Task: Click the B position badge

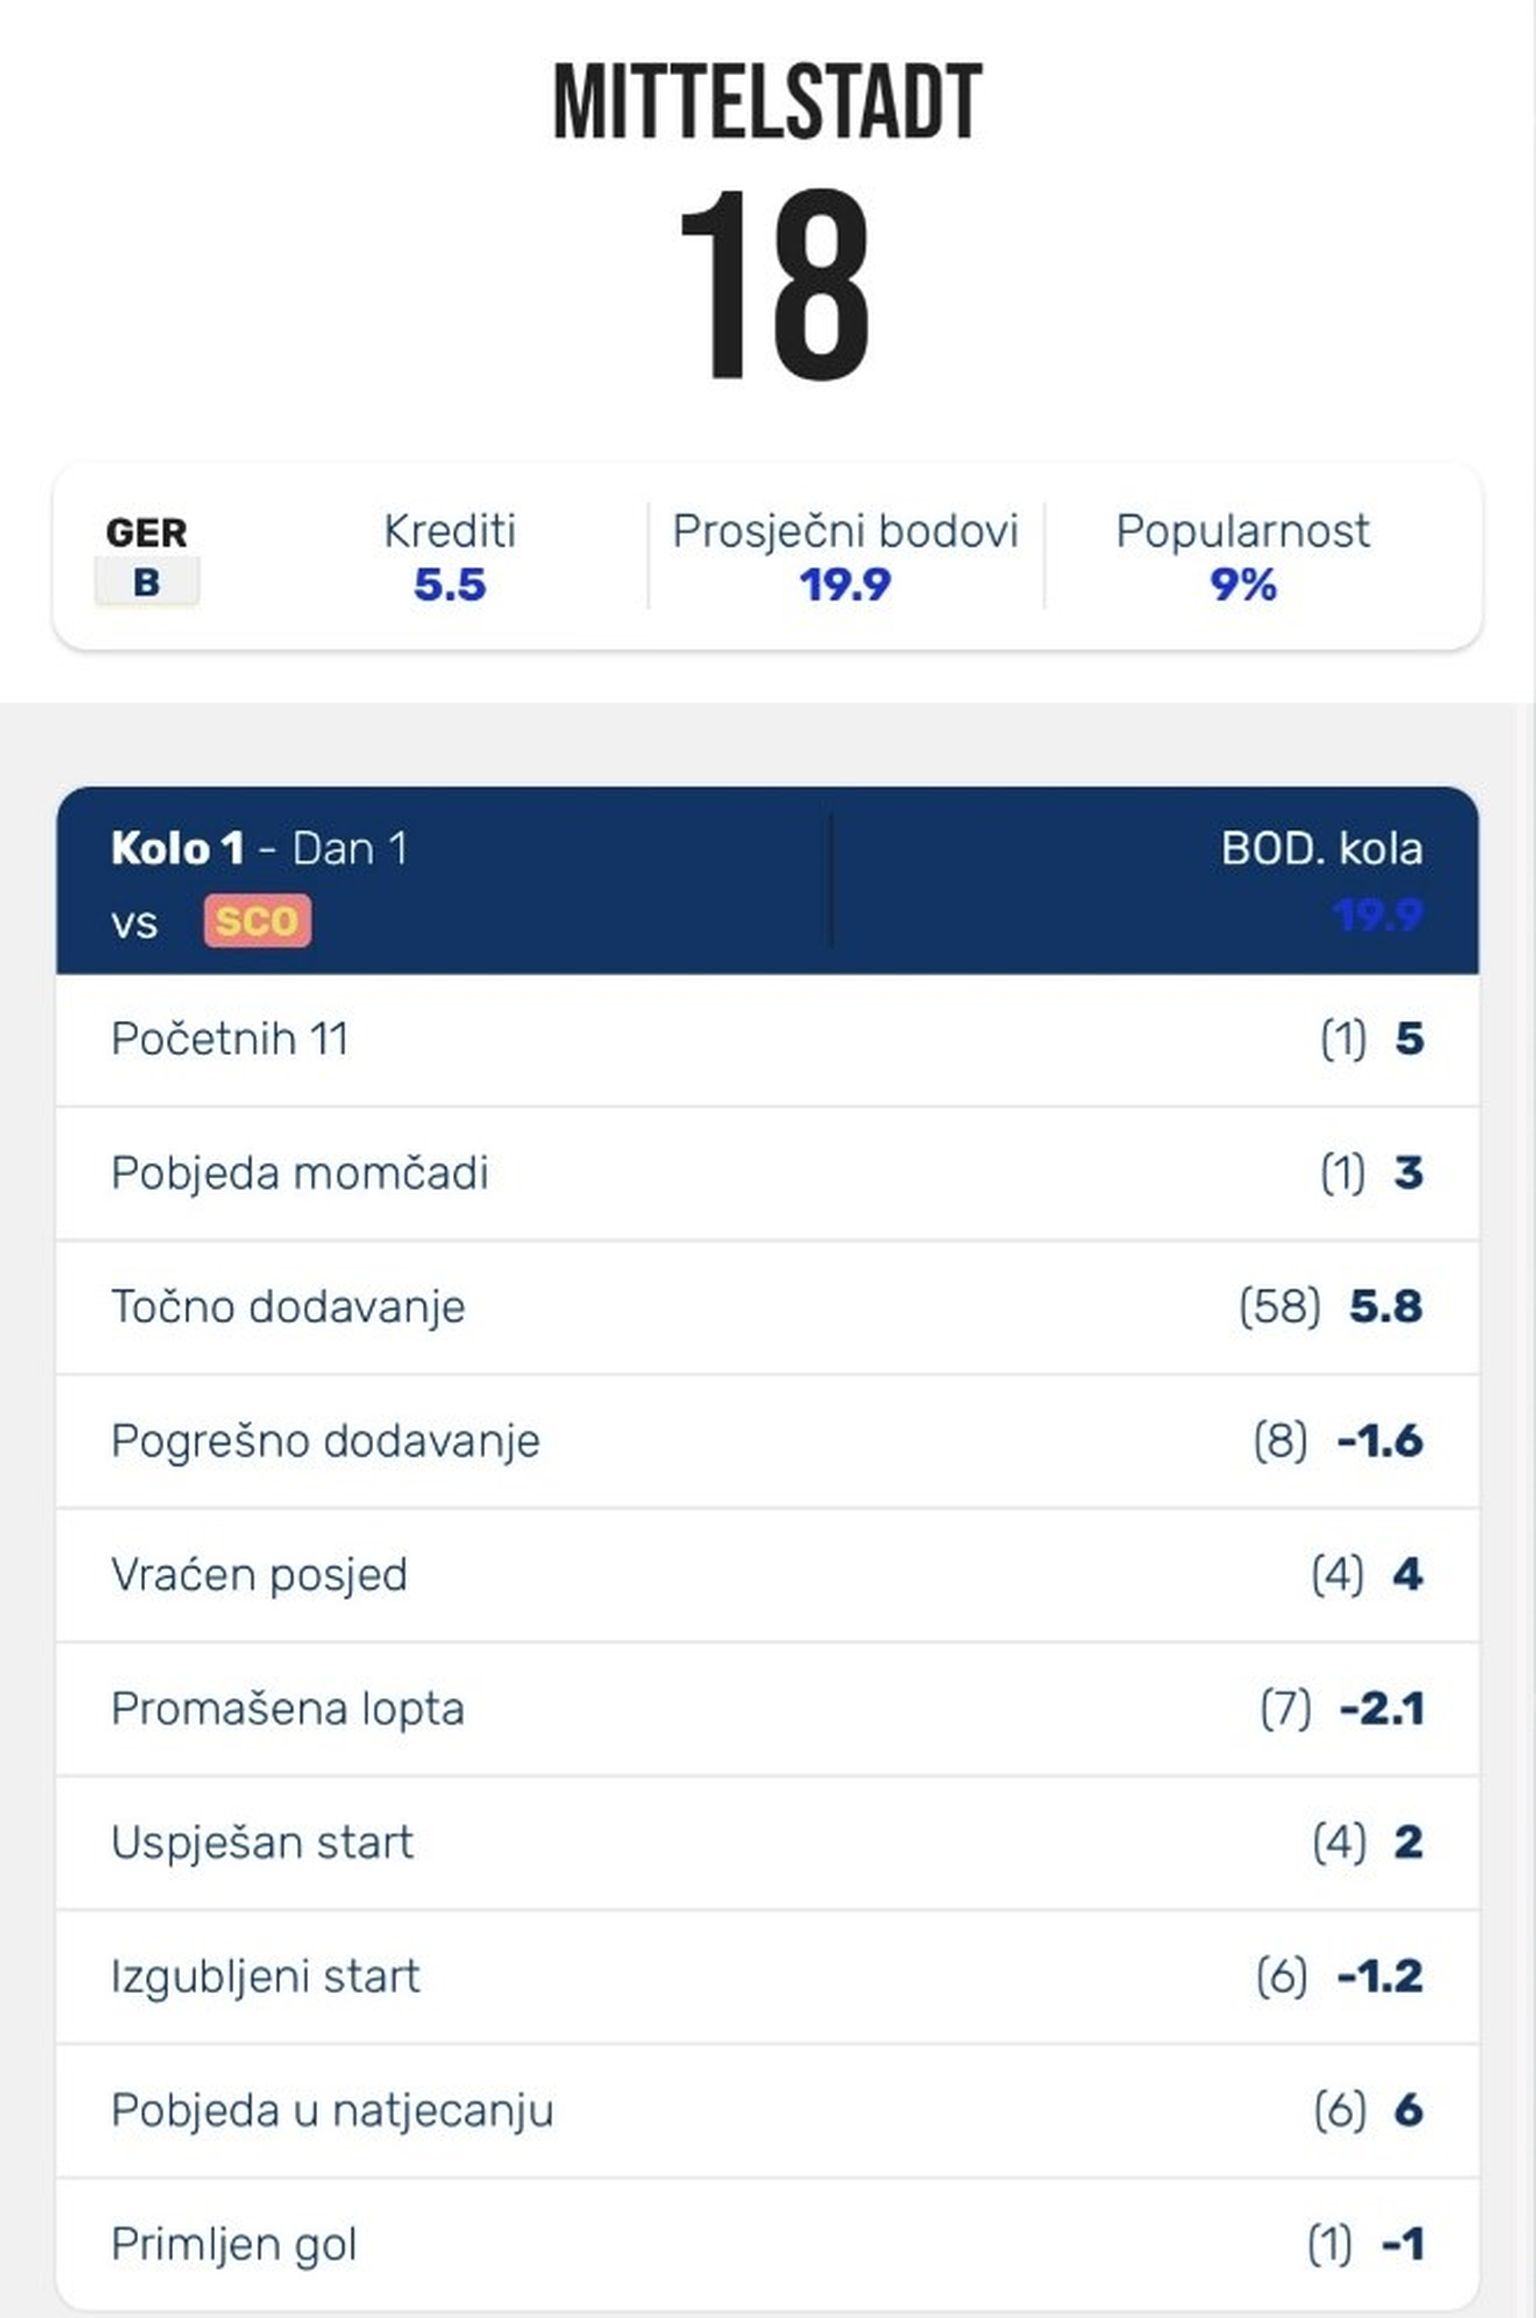Action: tap(147, 582)
